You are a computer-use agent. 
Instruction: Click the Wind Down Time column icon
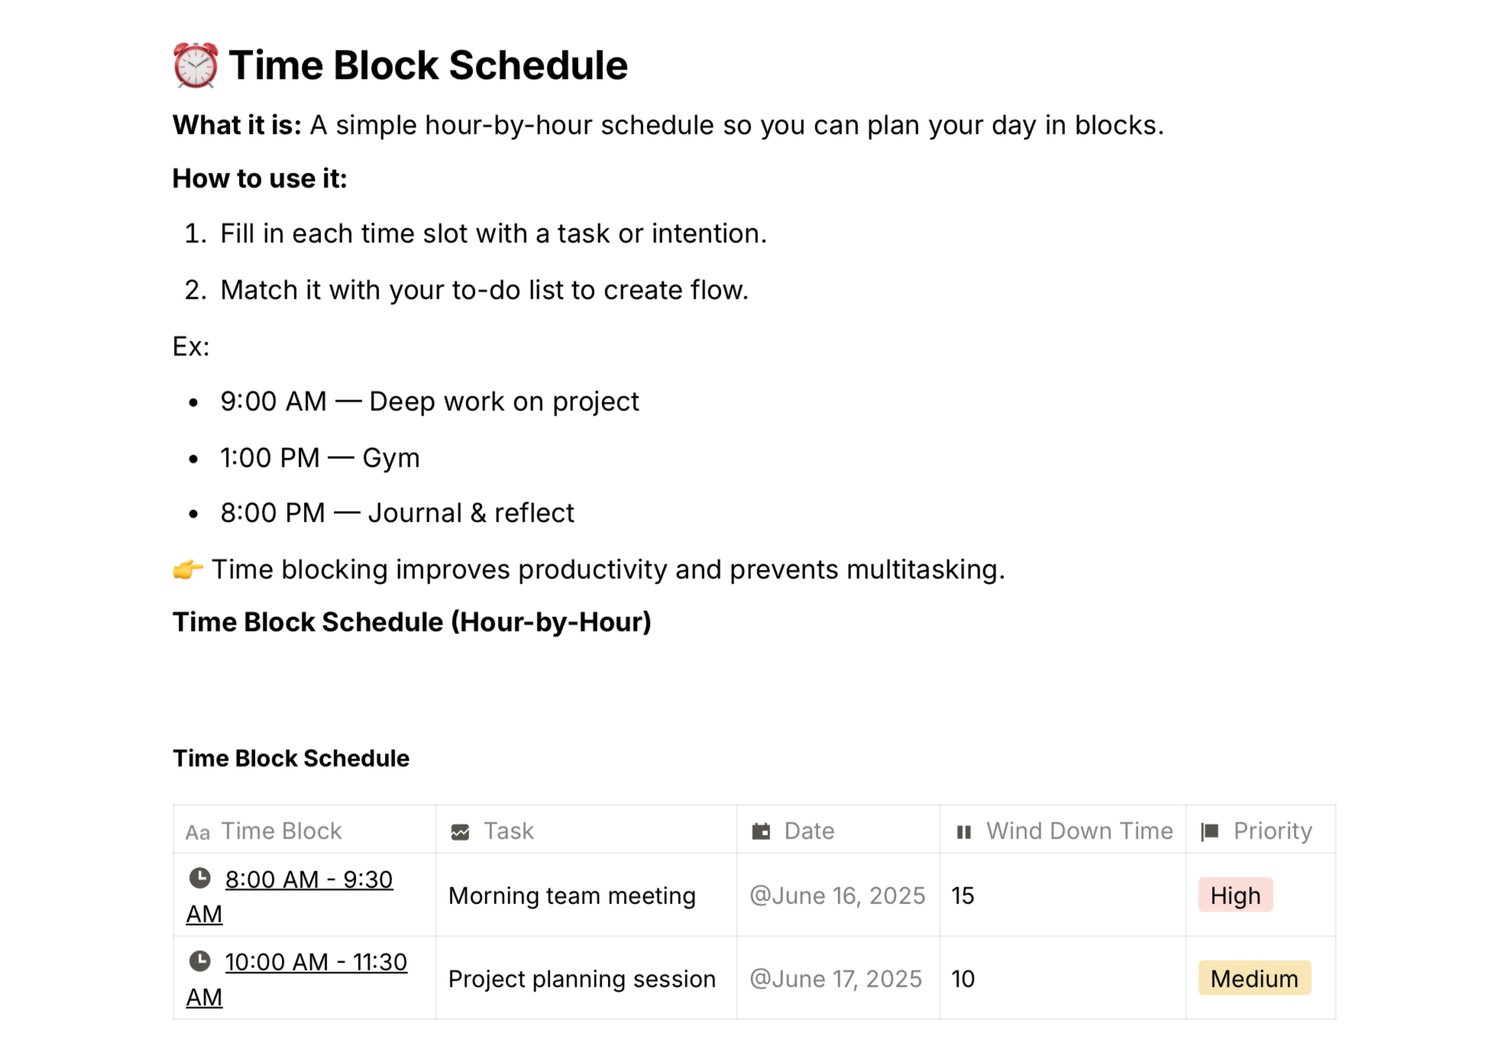964,832
